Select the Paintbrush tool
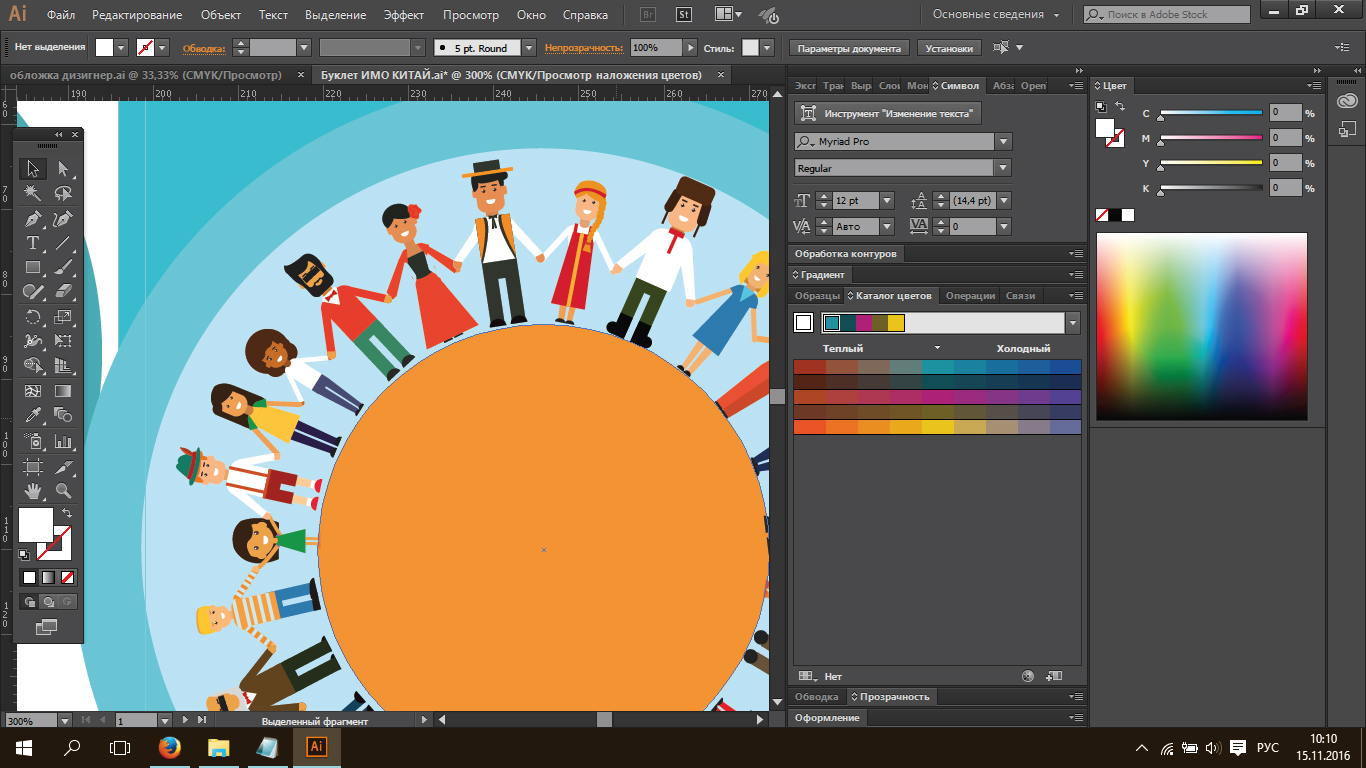 tap(63, 267)
